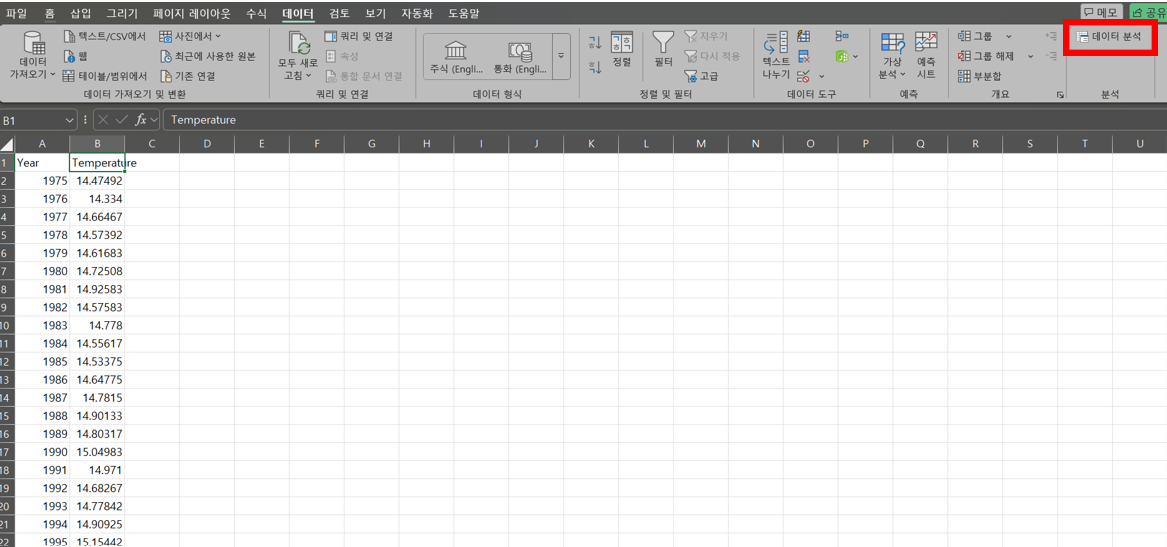Viewport: 1167px width, 547px height.
Task: Sort descending with the lower sort icon
Action: pos(595,68)
